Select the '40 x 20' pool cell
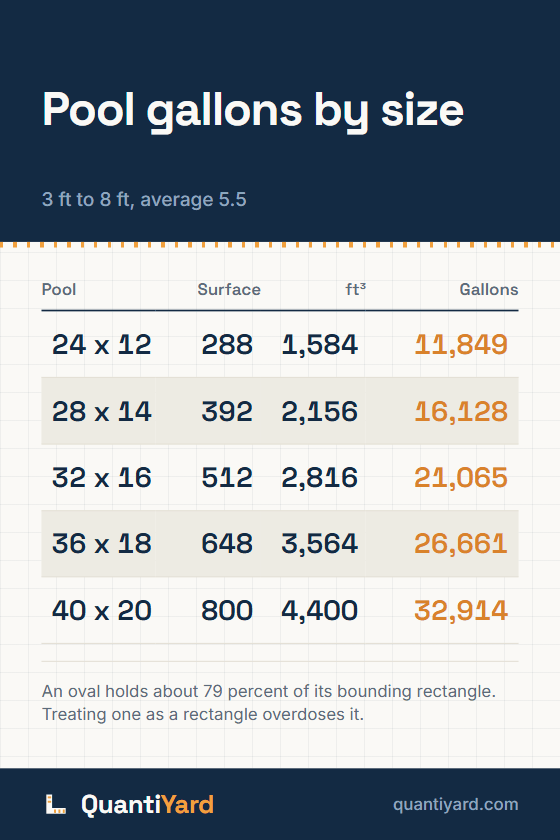560x840 pixels. pyautogui.click(x=102, y=610)
